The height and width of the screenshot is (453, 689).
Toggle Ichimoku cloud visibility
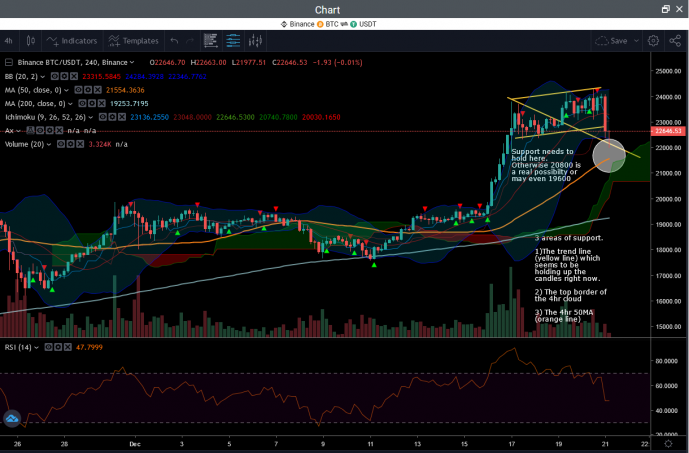pyautogui.click(x=102, y=117)
